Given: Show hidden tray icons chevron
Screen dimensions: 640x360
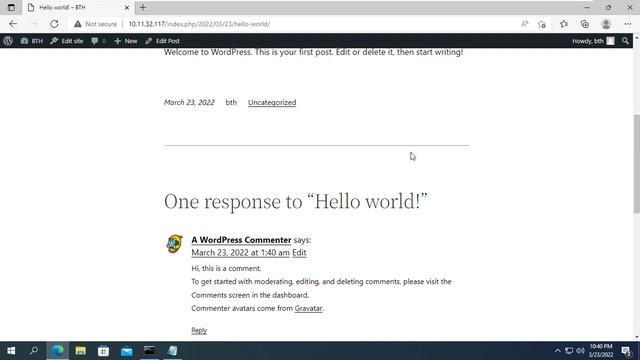Looking at the screenshot, I should pos(558,351).
